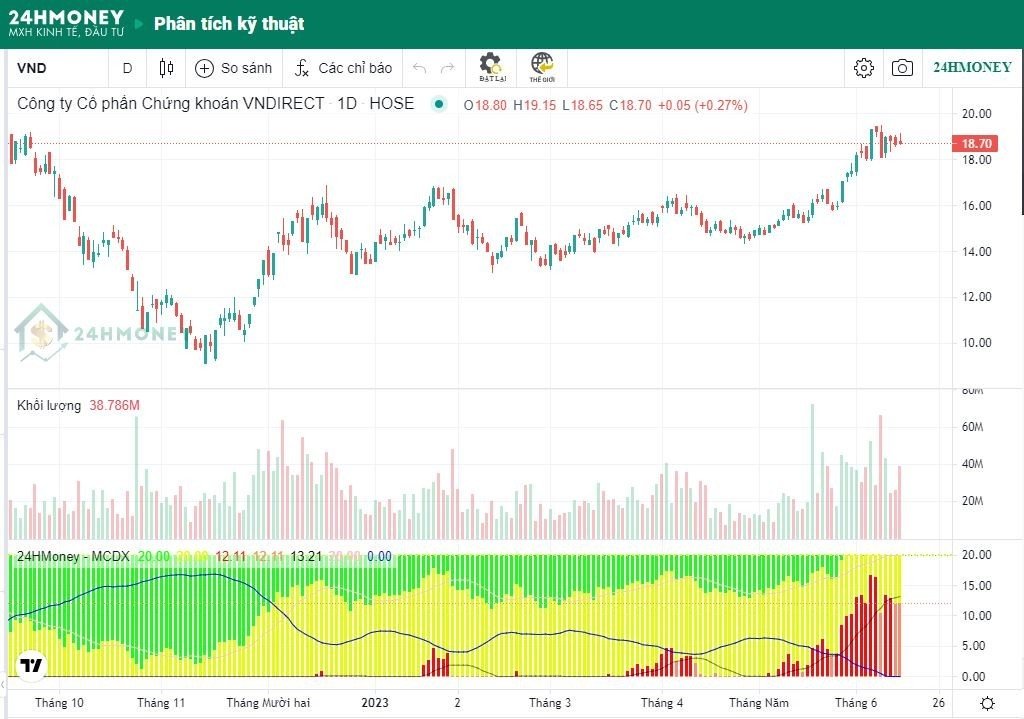1024x719 pixels.
Task: Click the Tháng Năm time axis label
Action: point(759,703)
